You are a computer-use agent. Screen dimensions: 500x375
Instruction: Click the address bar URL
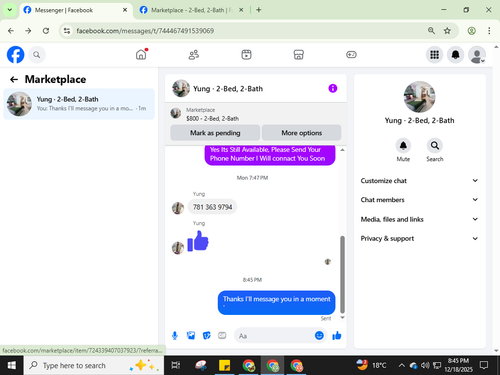click(x=145, y=31)
